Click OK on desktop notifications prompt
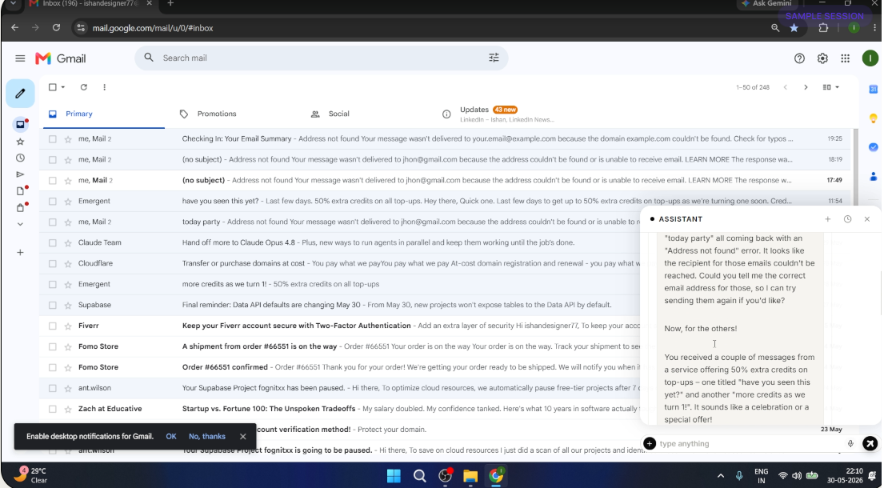Viewport: 882px width, 488px height. (x=171, y=437)
